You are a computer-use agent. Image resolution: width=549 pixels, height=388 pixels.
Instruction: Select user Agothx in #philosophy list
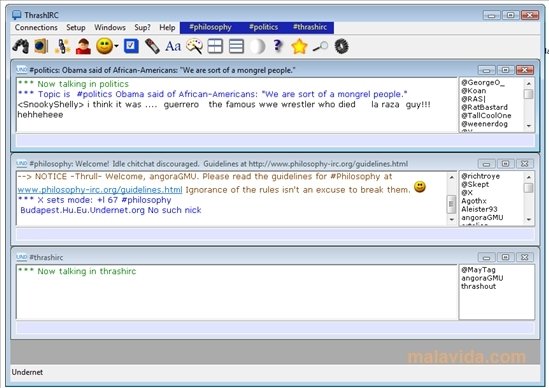(474, 201)
